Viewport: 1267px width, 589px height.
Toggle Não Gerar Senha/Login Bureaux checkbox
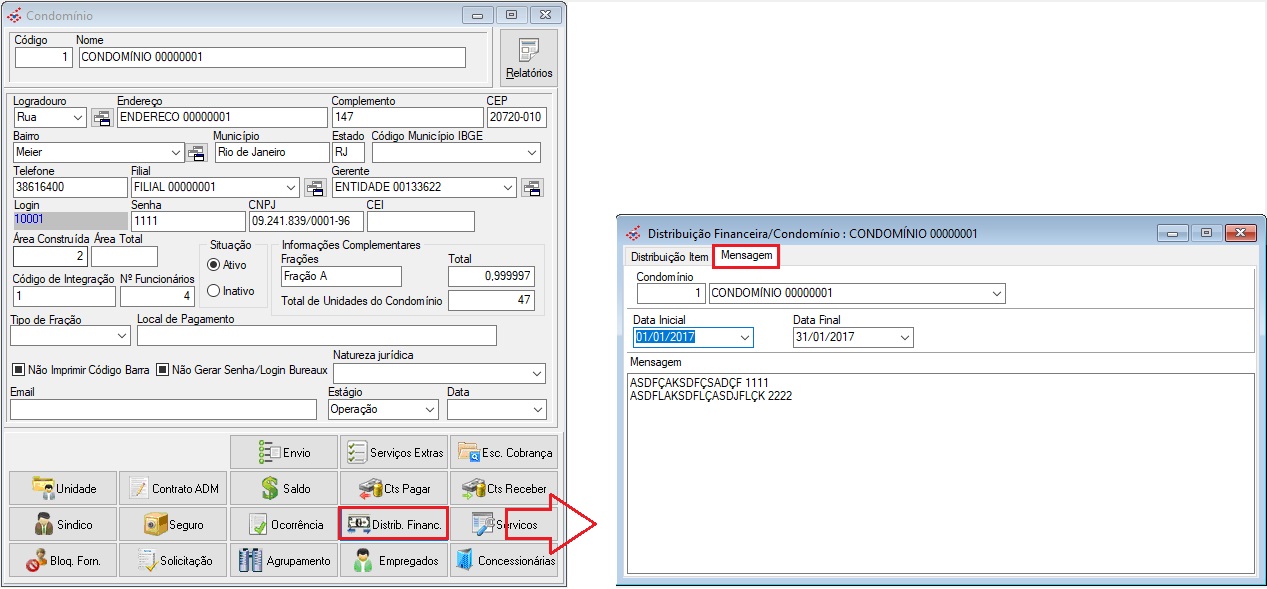163,370
